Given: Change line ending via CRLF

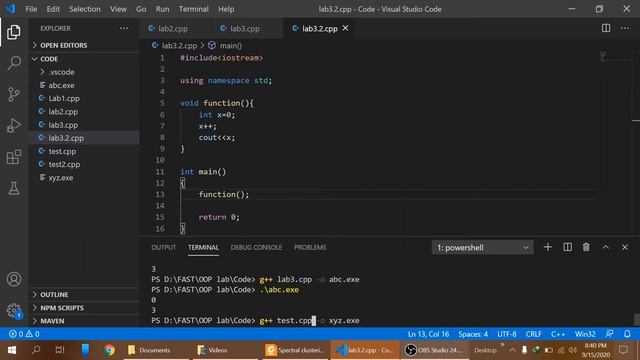Looking at the screenshot, I should (x=533, y=334).
